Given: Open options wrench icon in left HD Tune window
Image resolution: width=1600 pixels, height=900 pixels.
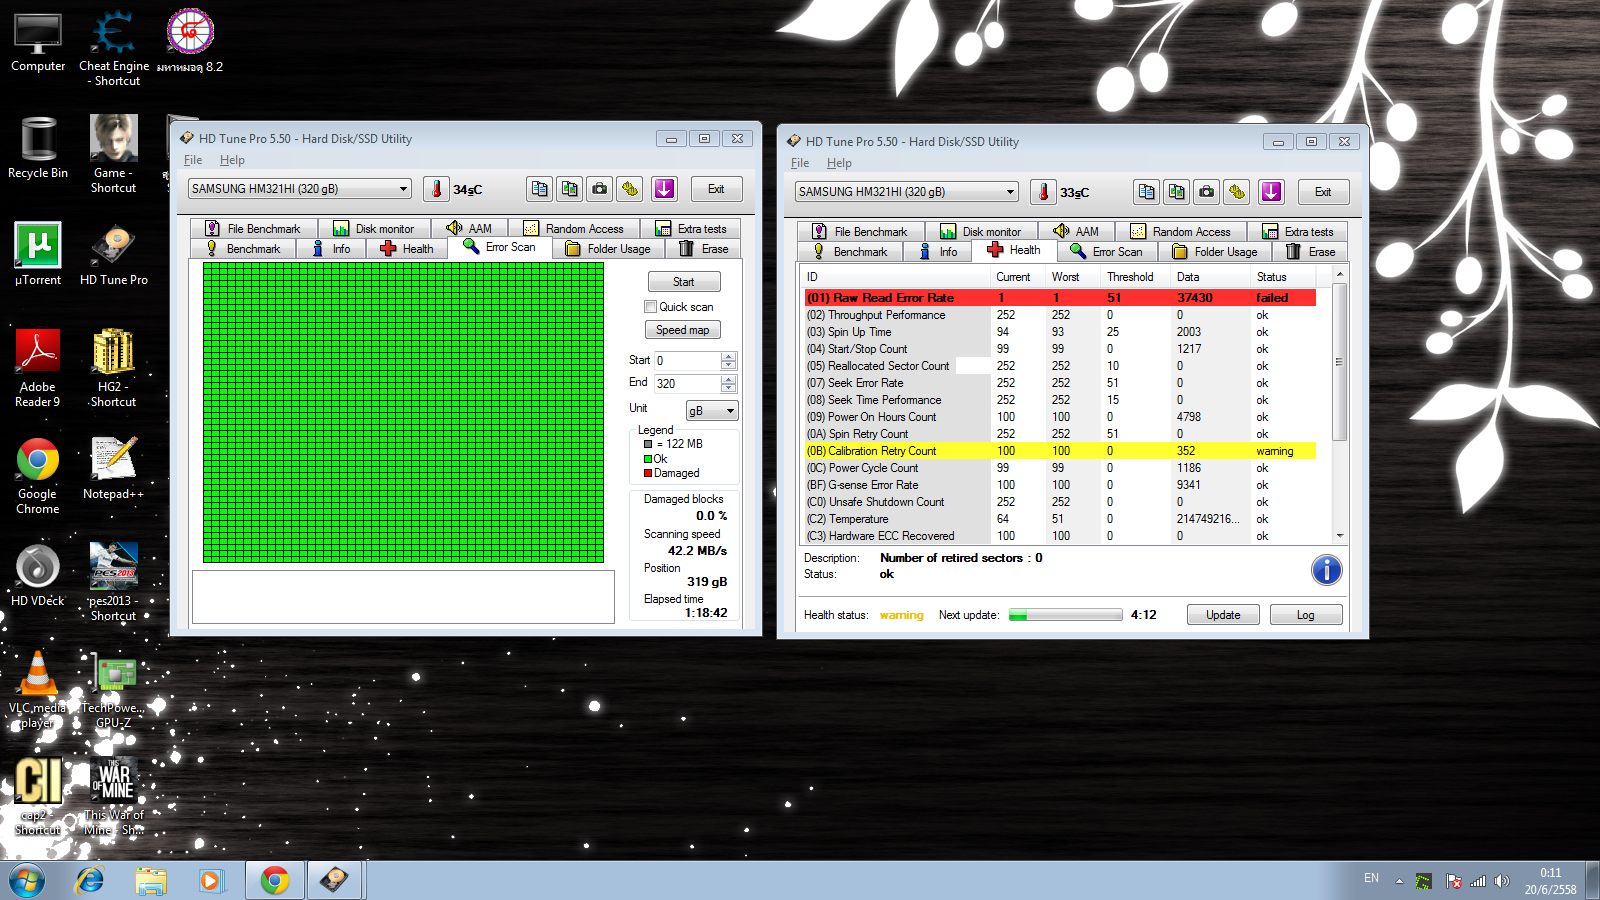Looking at the screenshot, I should pos(629,189).
